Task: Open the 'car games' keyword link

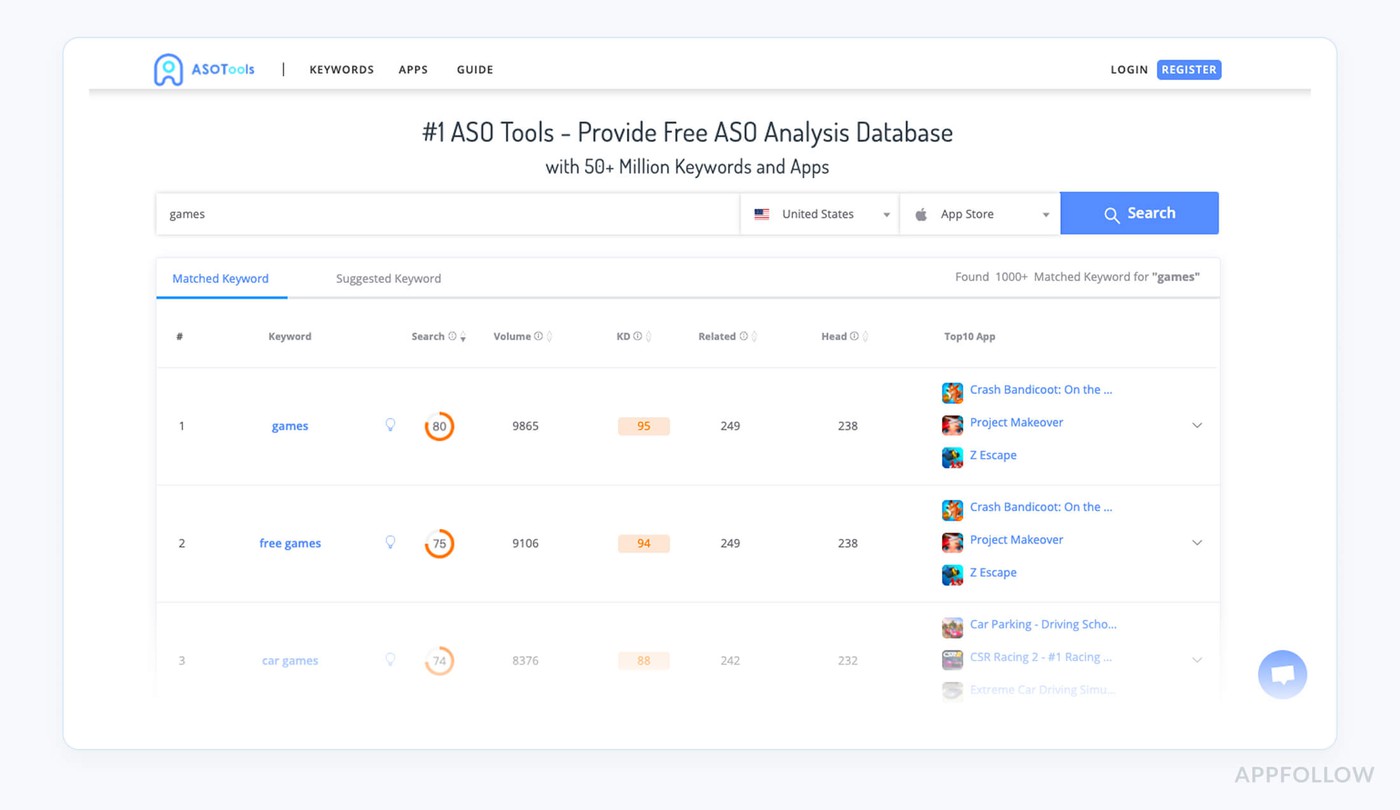Action: (x=290, y=660)
